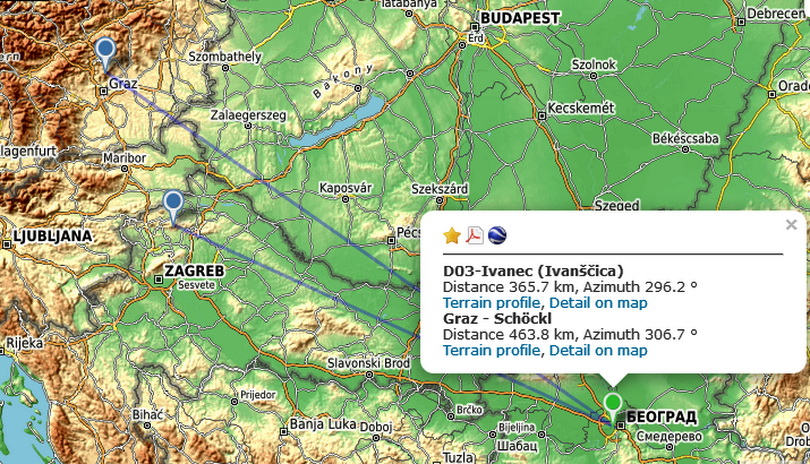Click the Sesvete label near Zagreb
The width and height of the screenshot is (810, 464).
point(196,285)
